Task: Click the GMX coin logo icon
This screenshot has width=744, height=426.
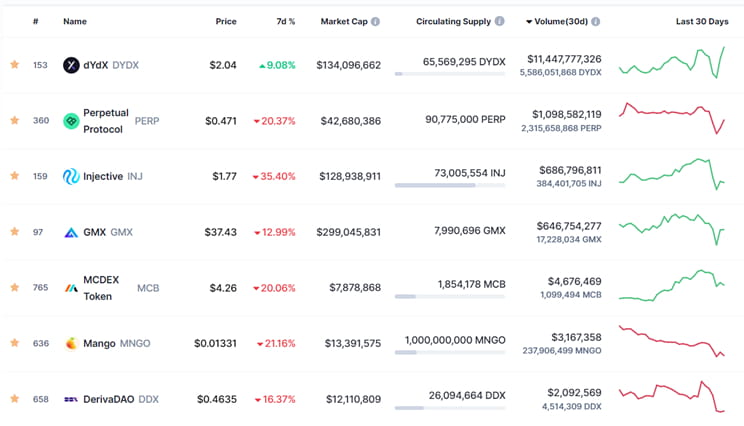Action: [x=71, y=232]
